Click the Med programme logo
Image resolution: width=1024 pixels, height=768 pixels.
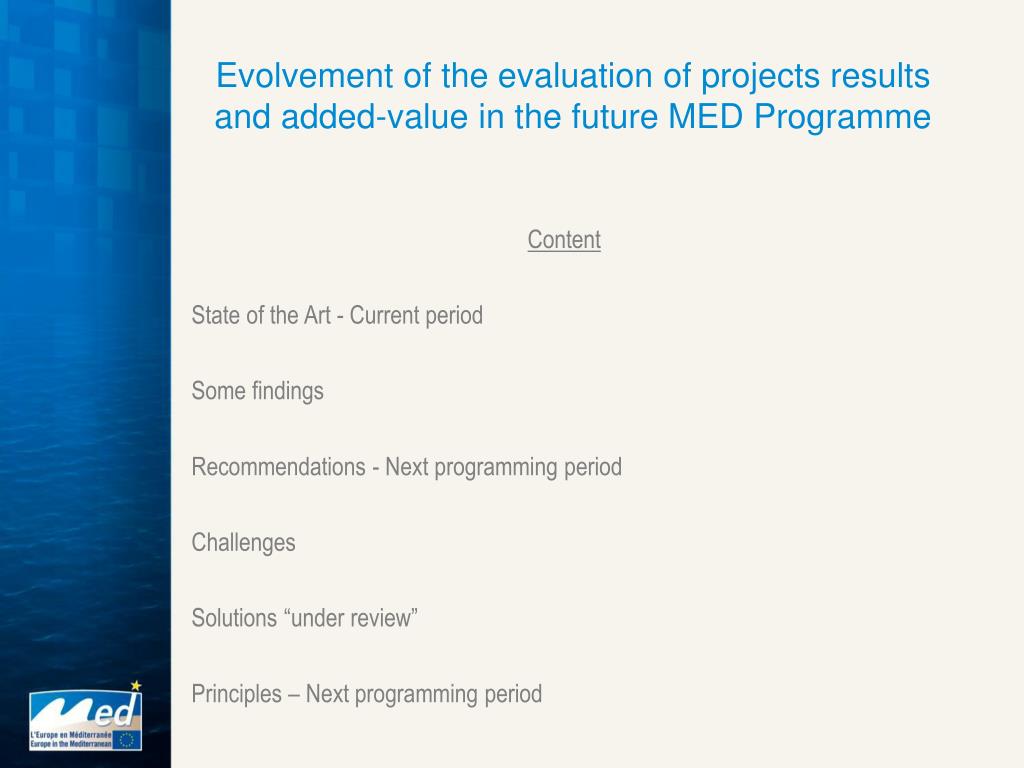(x=86, y=718)
